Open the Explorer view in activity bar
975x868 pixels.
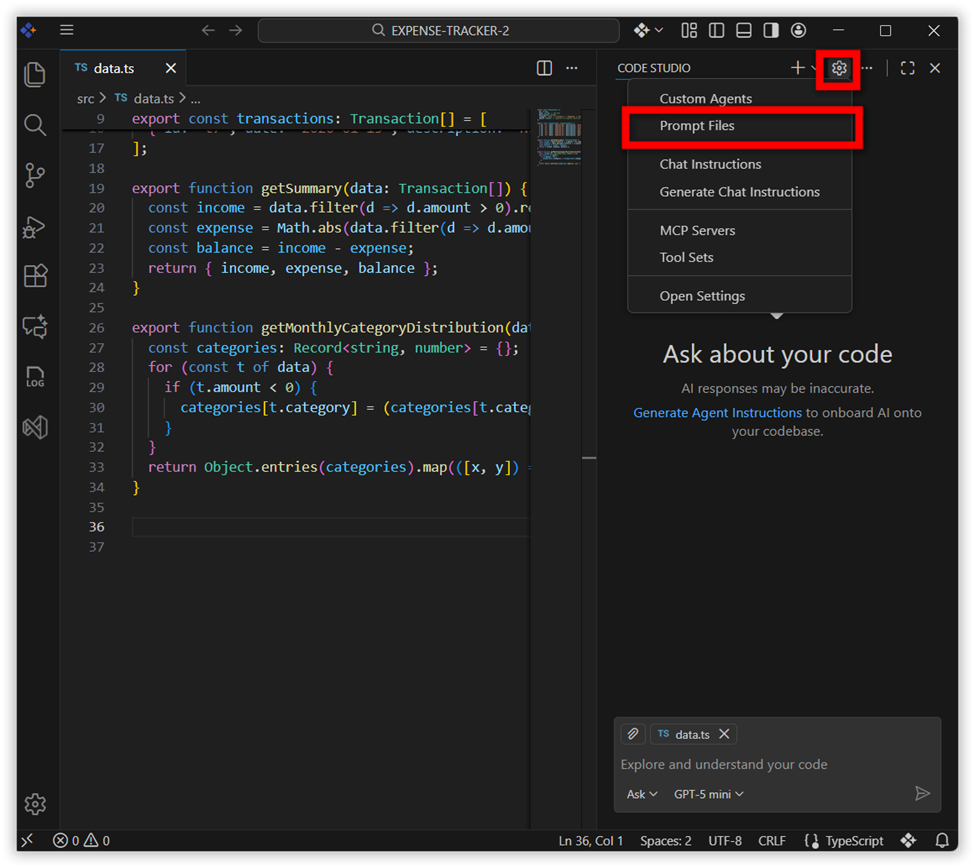coord(35,75)
